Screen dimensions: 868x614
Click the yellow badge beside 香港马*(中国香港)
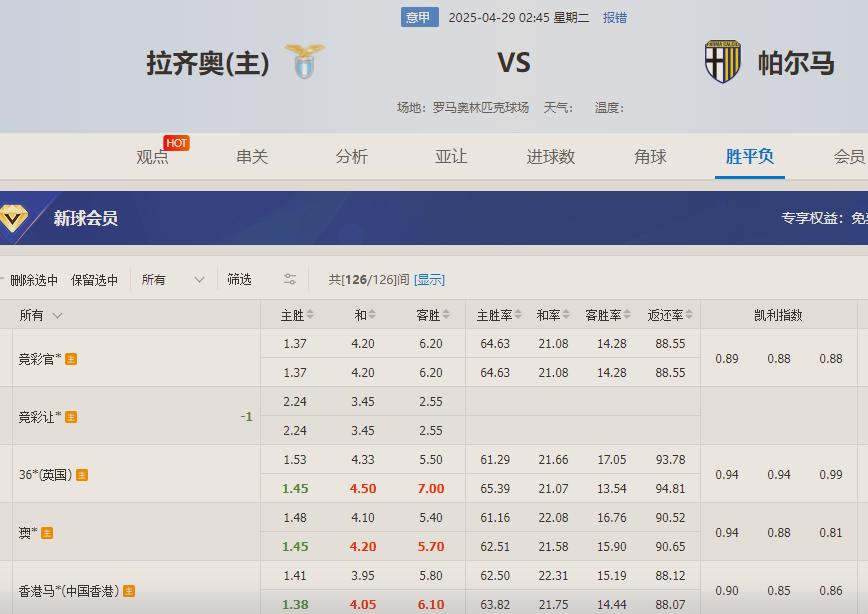(x=131, y=591)
